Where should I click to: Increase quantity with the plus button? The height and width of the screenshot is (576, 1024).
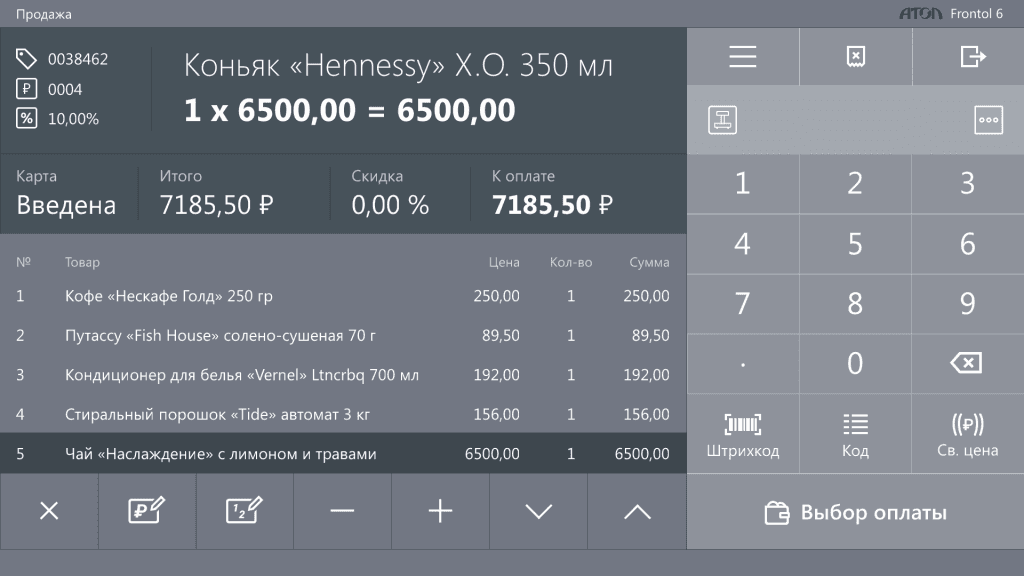point(440,511)
